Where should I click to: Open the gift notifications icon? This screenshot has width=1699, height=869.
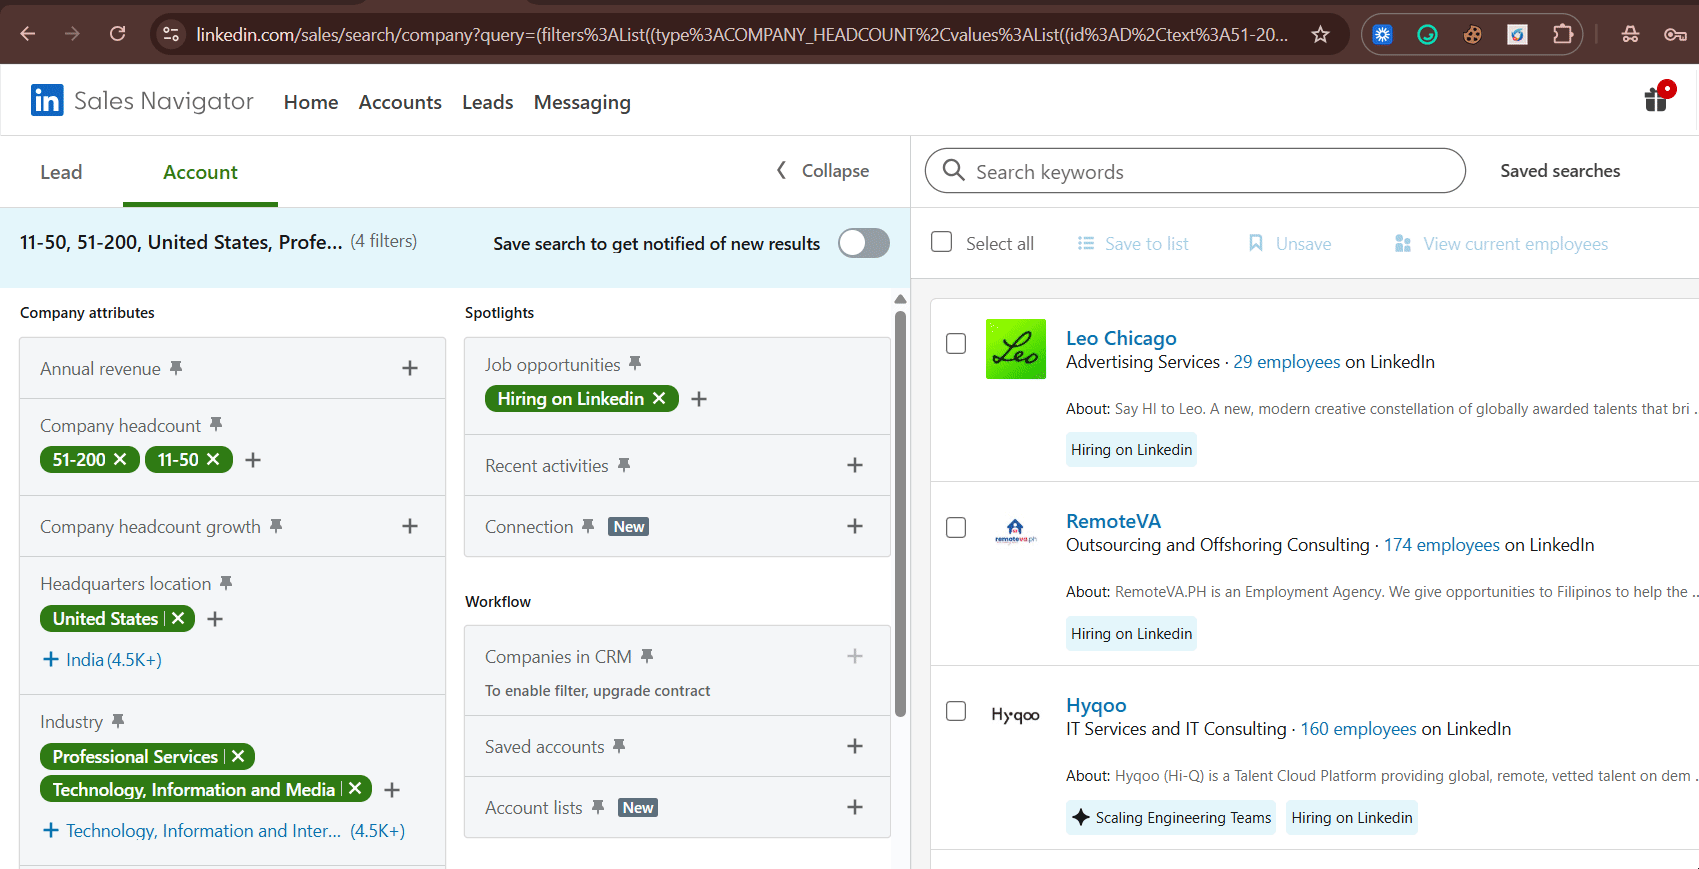tap(1657, 98)
